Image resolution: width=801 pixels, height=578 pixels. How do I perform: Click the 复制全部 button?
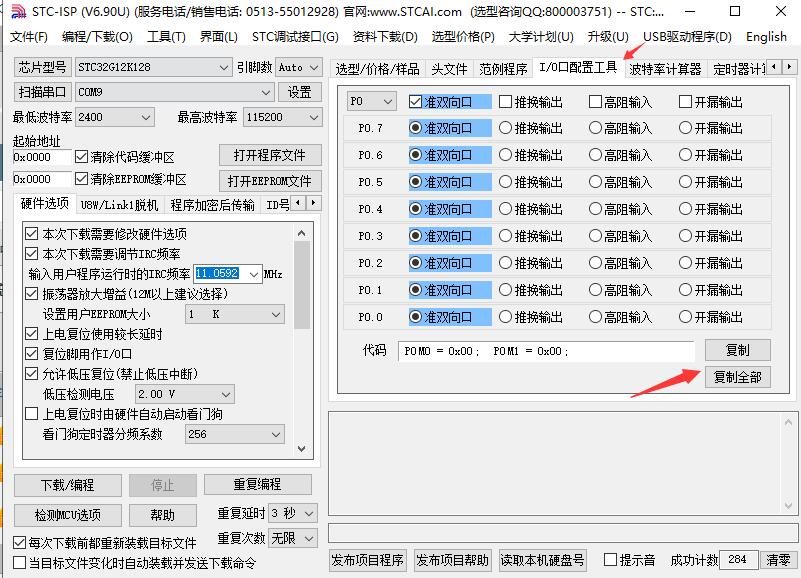738,378
